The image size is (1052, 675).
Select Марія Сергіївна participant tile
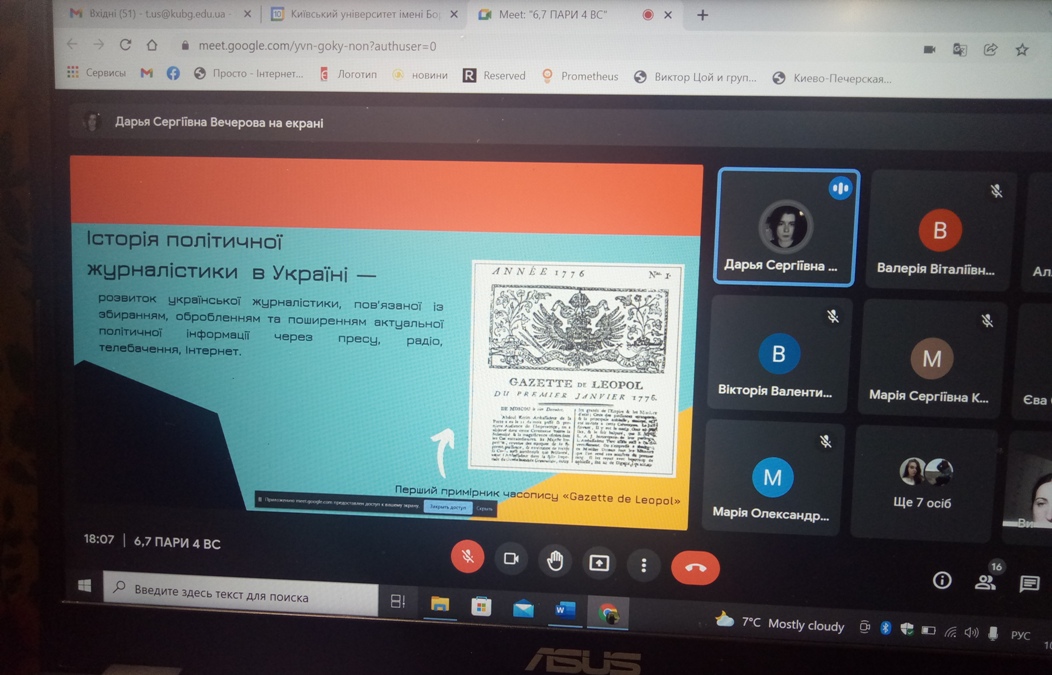[931, 358]
